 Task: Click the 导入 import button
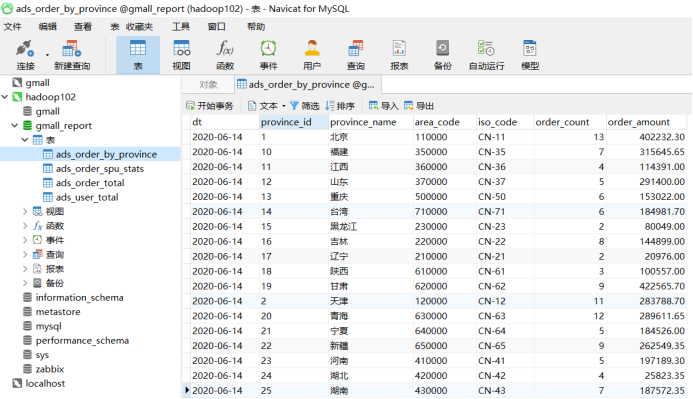(x=384, y=106)
